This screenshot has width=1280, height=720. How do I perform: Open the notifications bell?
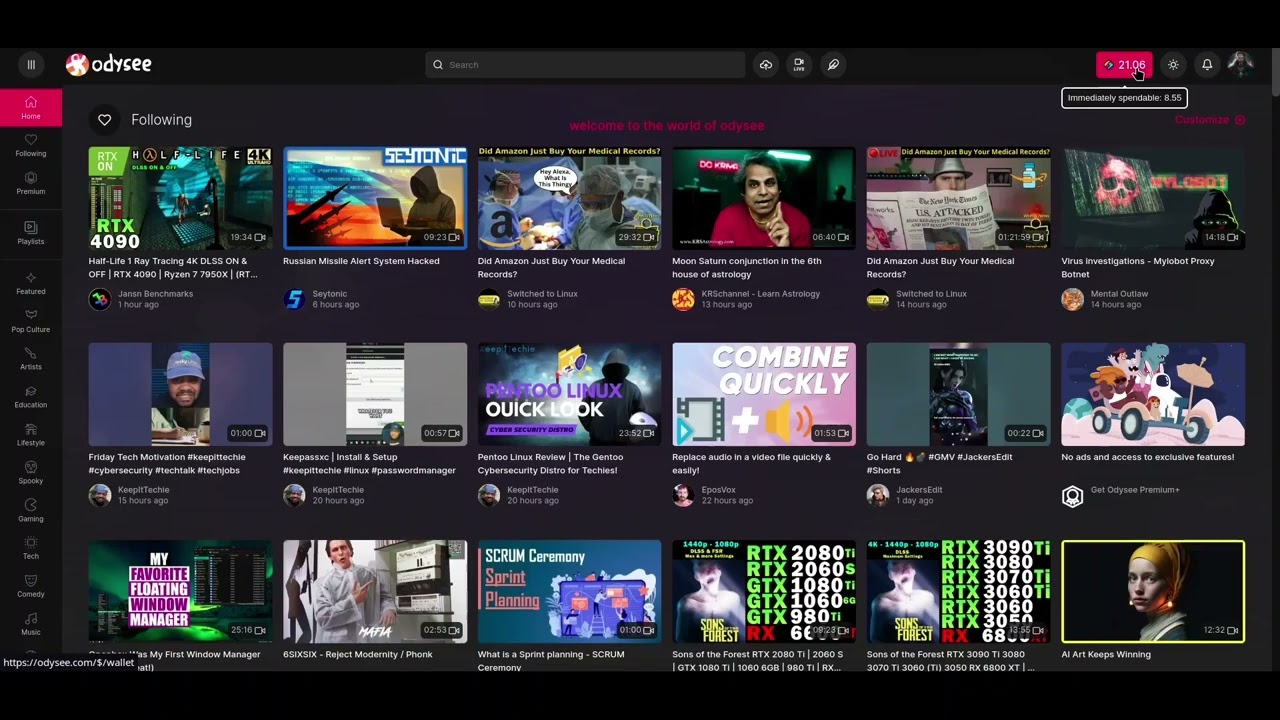[x=1207, y=65]
